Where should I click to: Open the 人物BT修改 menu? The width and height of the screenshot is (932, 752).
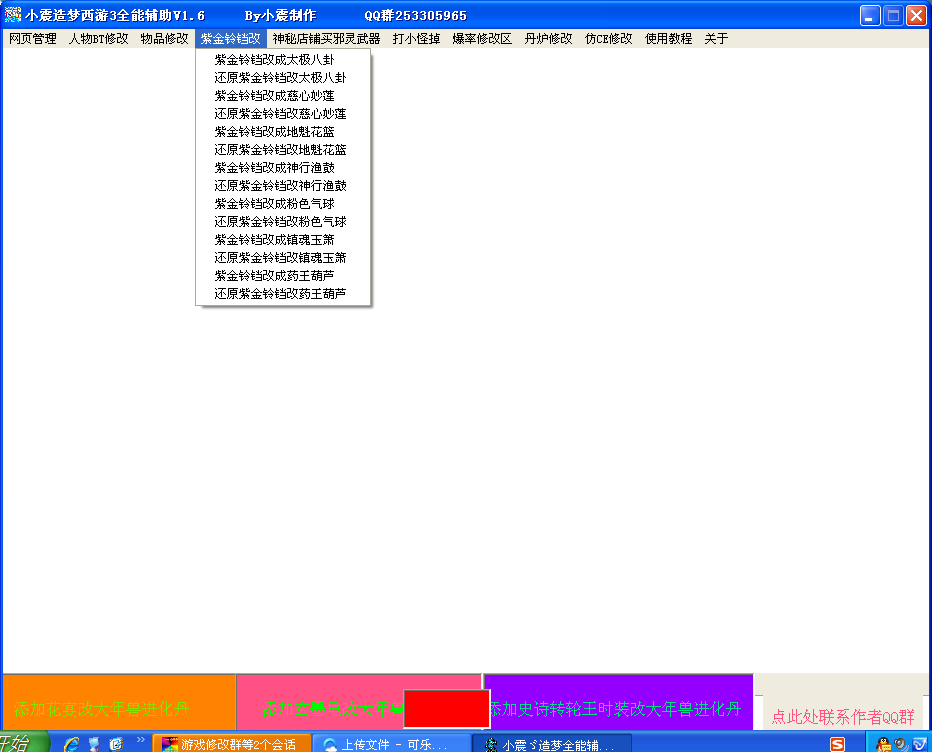[98, 39]
